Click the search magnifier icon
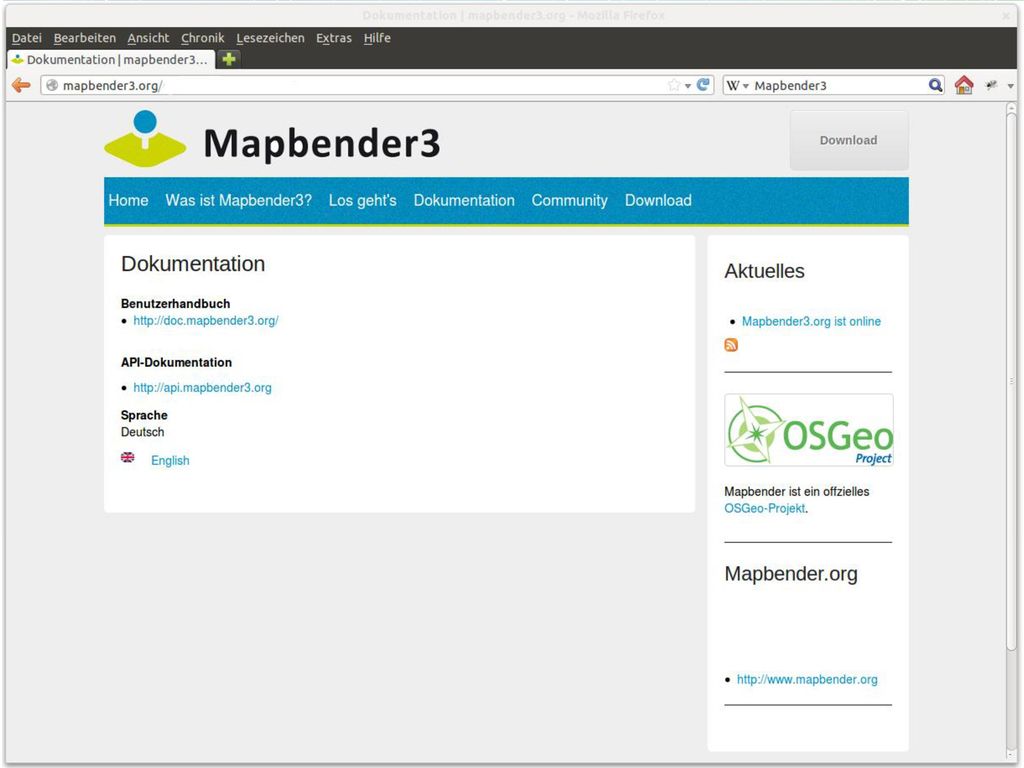Screen dimensions: 1024x768 935,85
